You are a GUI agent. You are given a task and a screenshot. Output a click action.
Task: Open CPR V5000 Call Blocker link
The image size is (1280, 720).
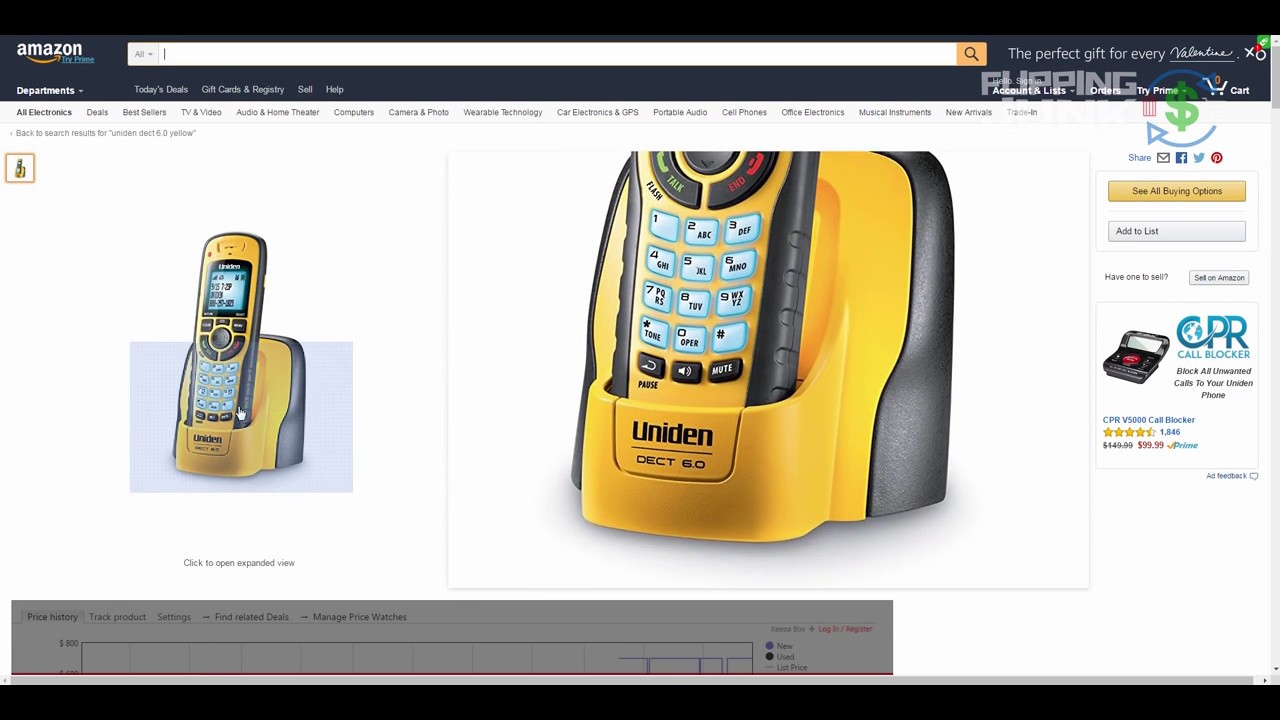(1149, 420)
